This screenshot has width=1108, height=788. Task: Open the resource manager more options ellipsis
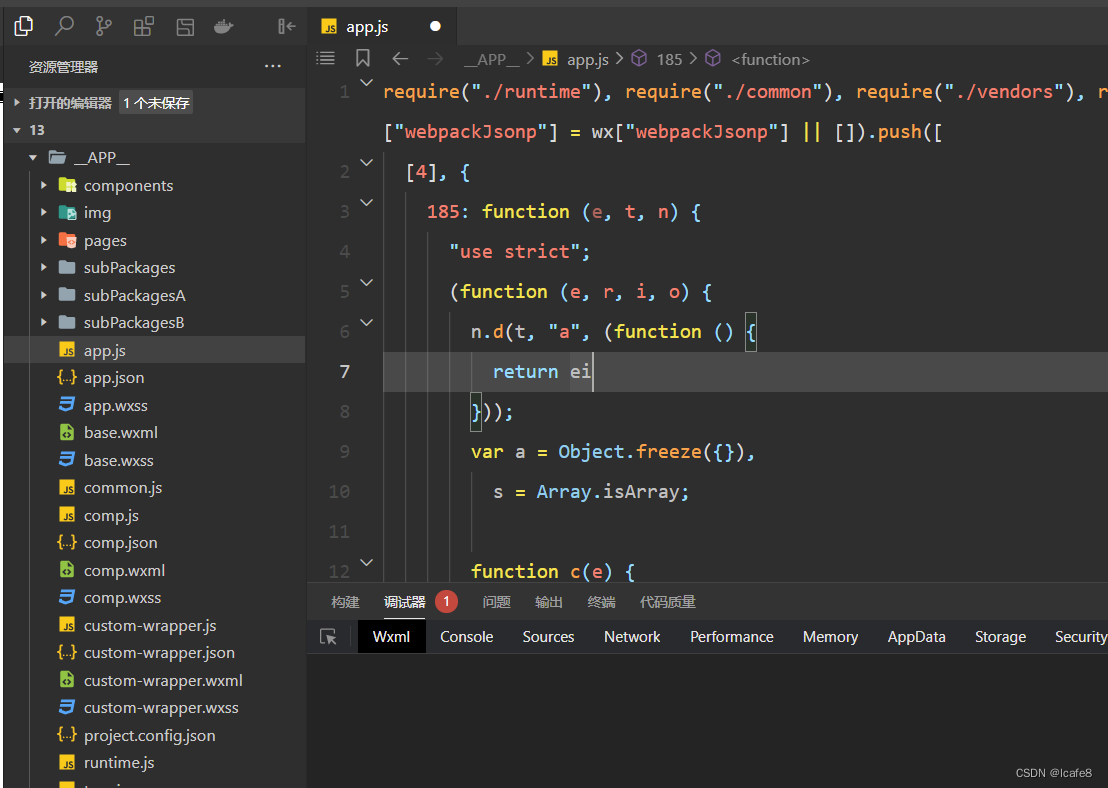[273, 66]
